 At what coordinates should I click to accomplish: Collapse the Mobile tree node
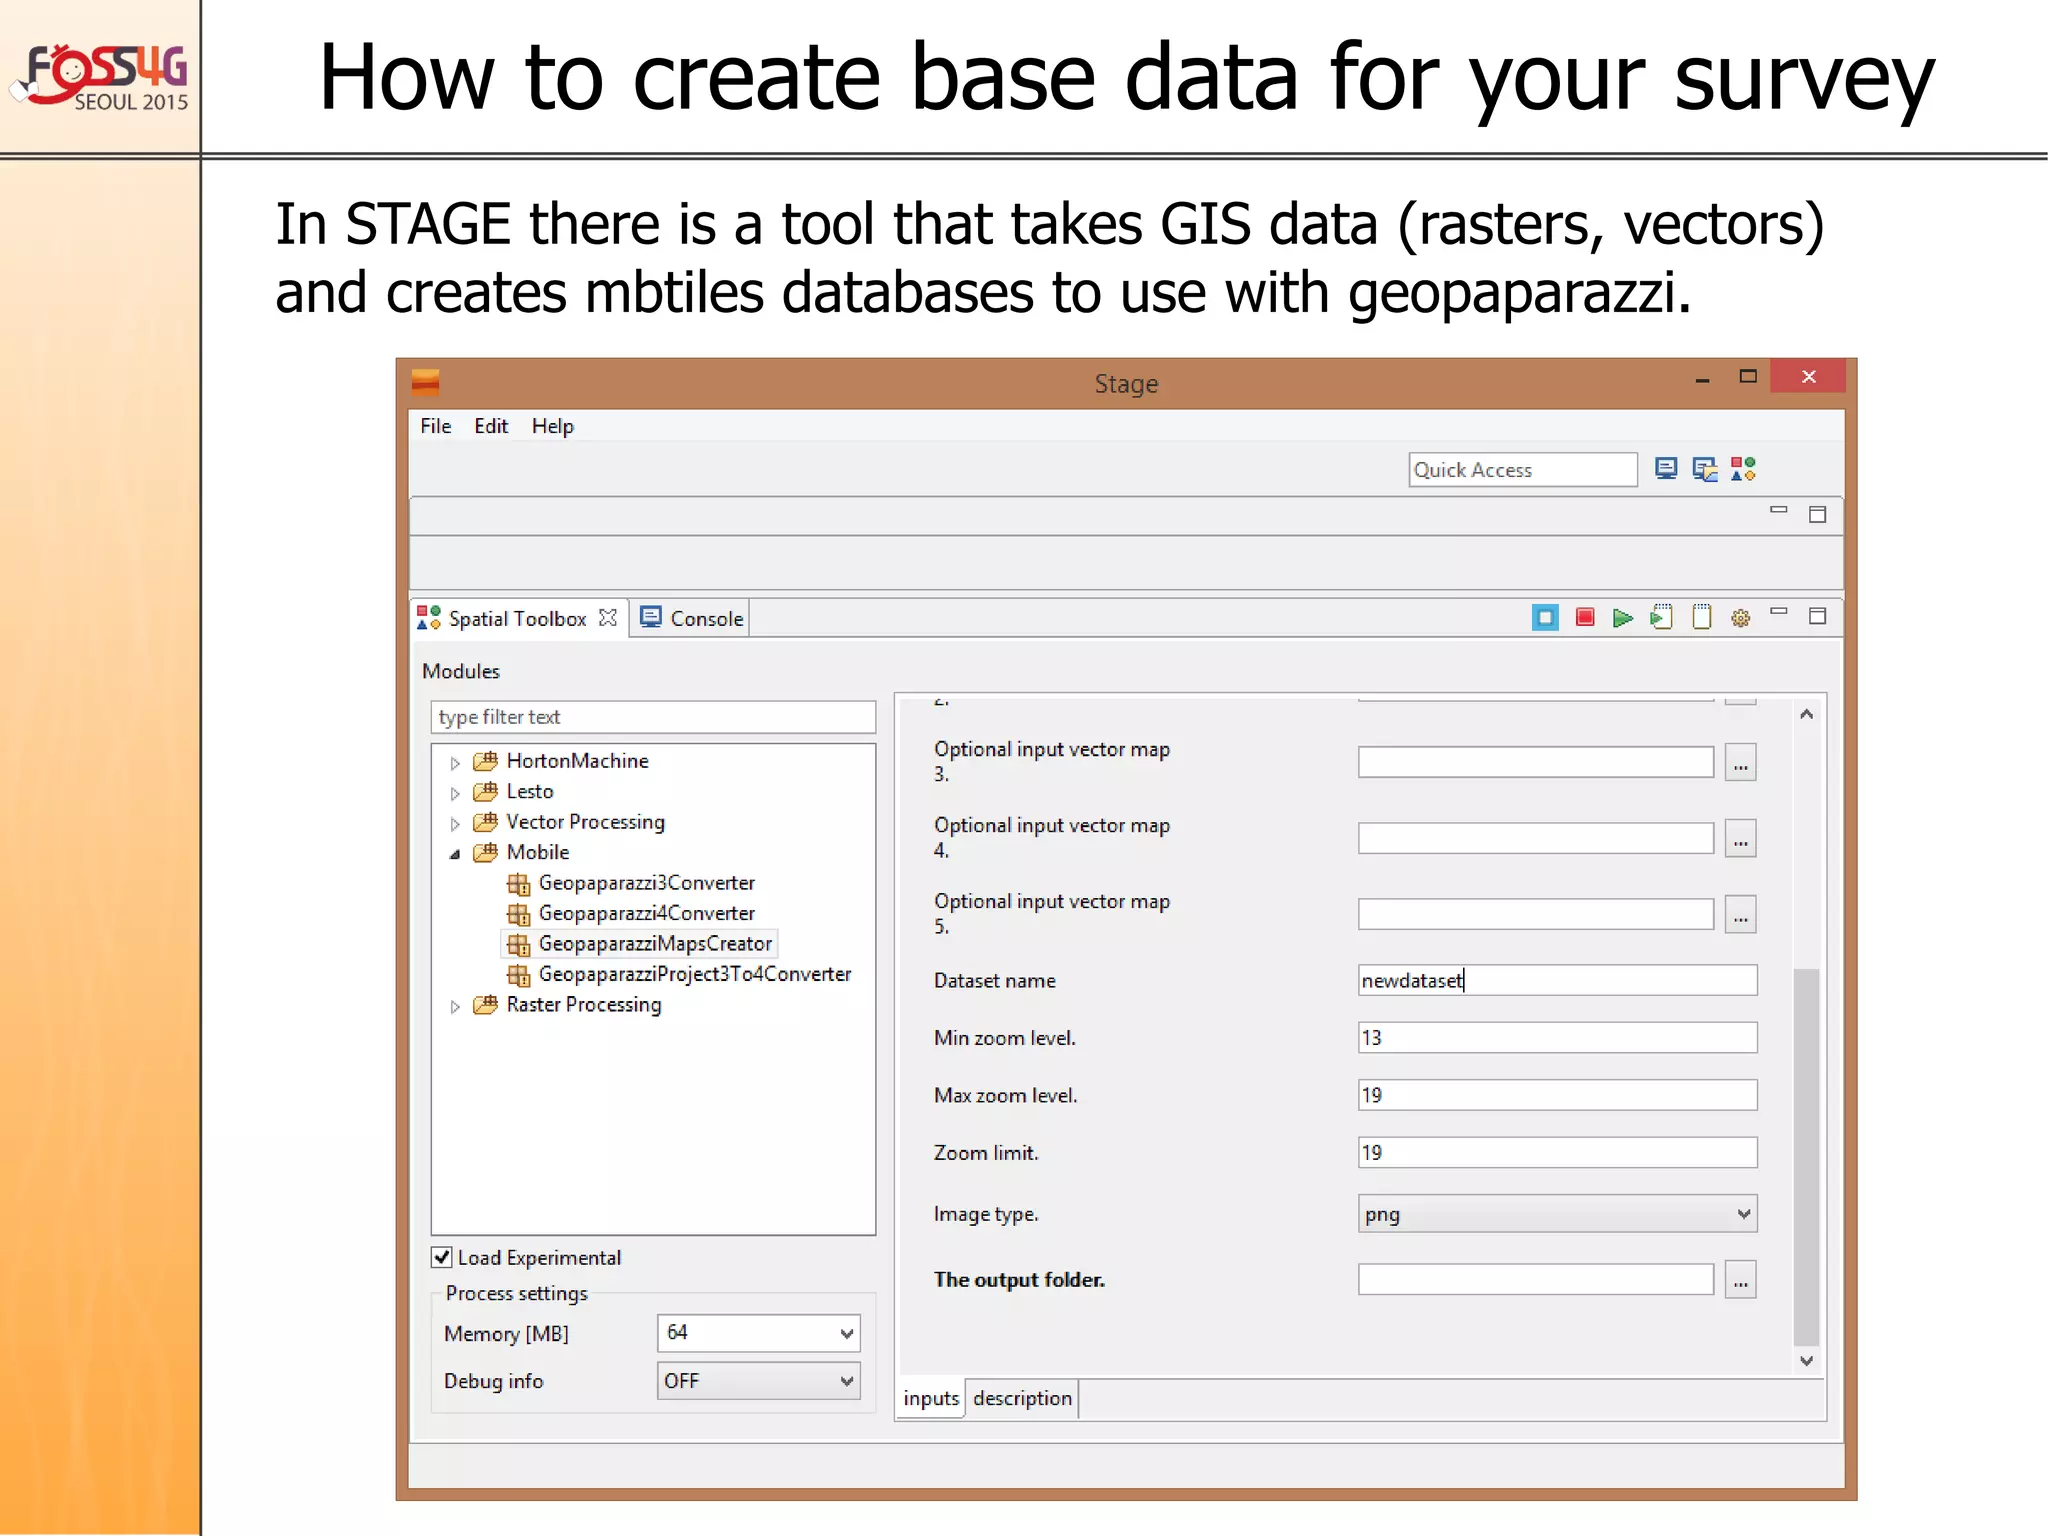pos(455,854)
